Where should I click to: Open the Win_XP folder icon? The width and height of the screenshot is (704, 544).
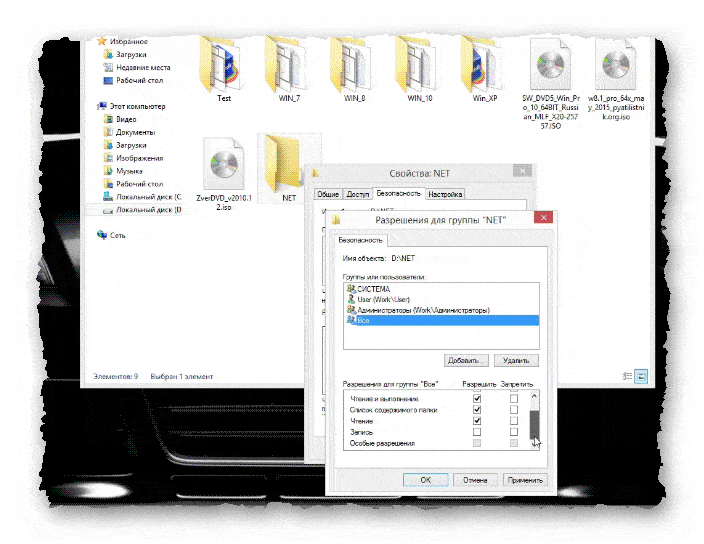483,64
